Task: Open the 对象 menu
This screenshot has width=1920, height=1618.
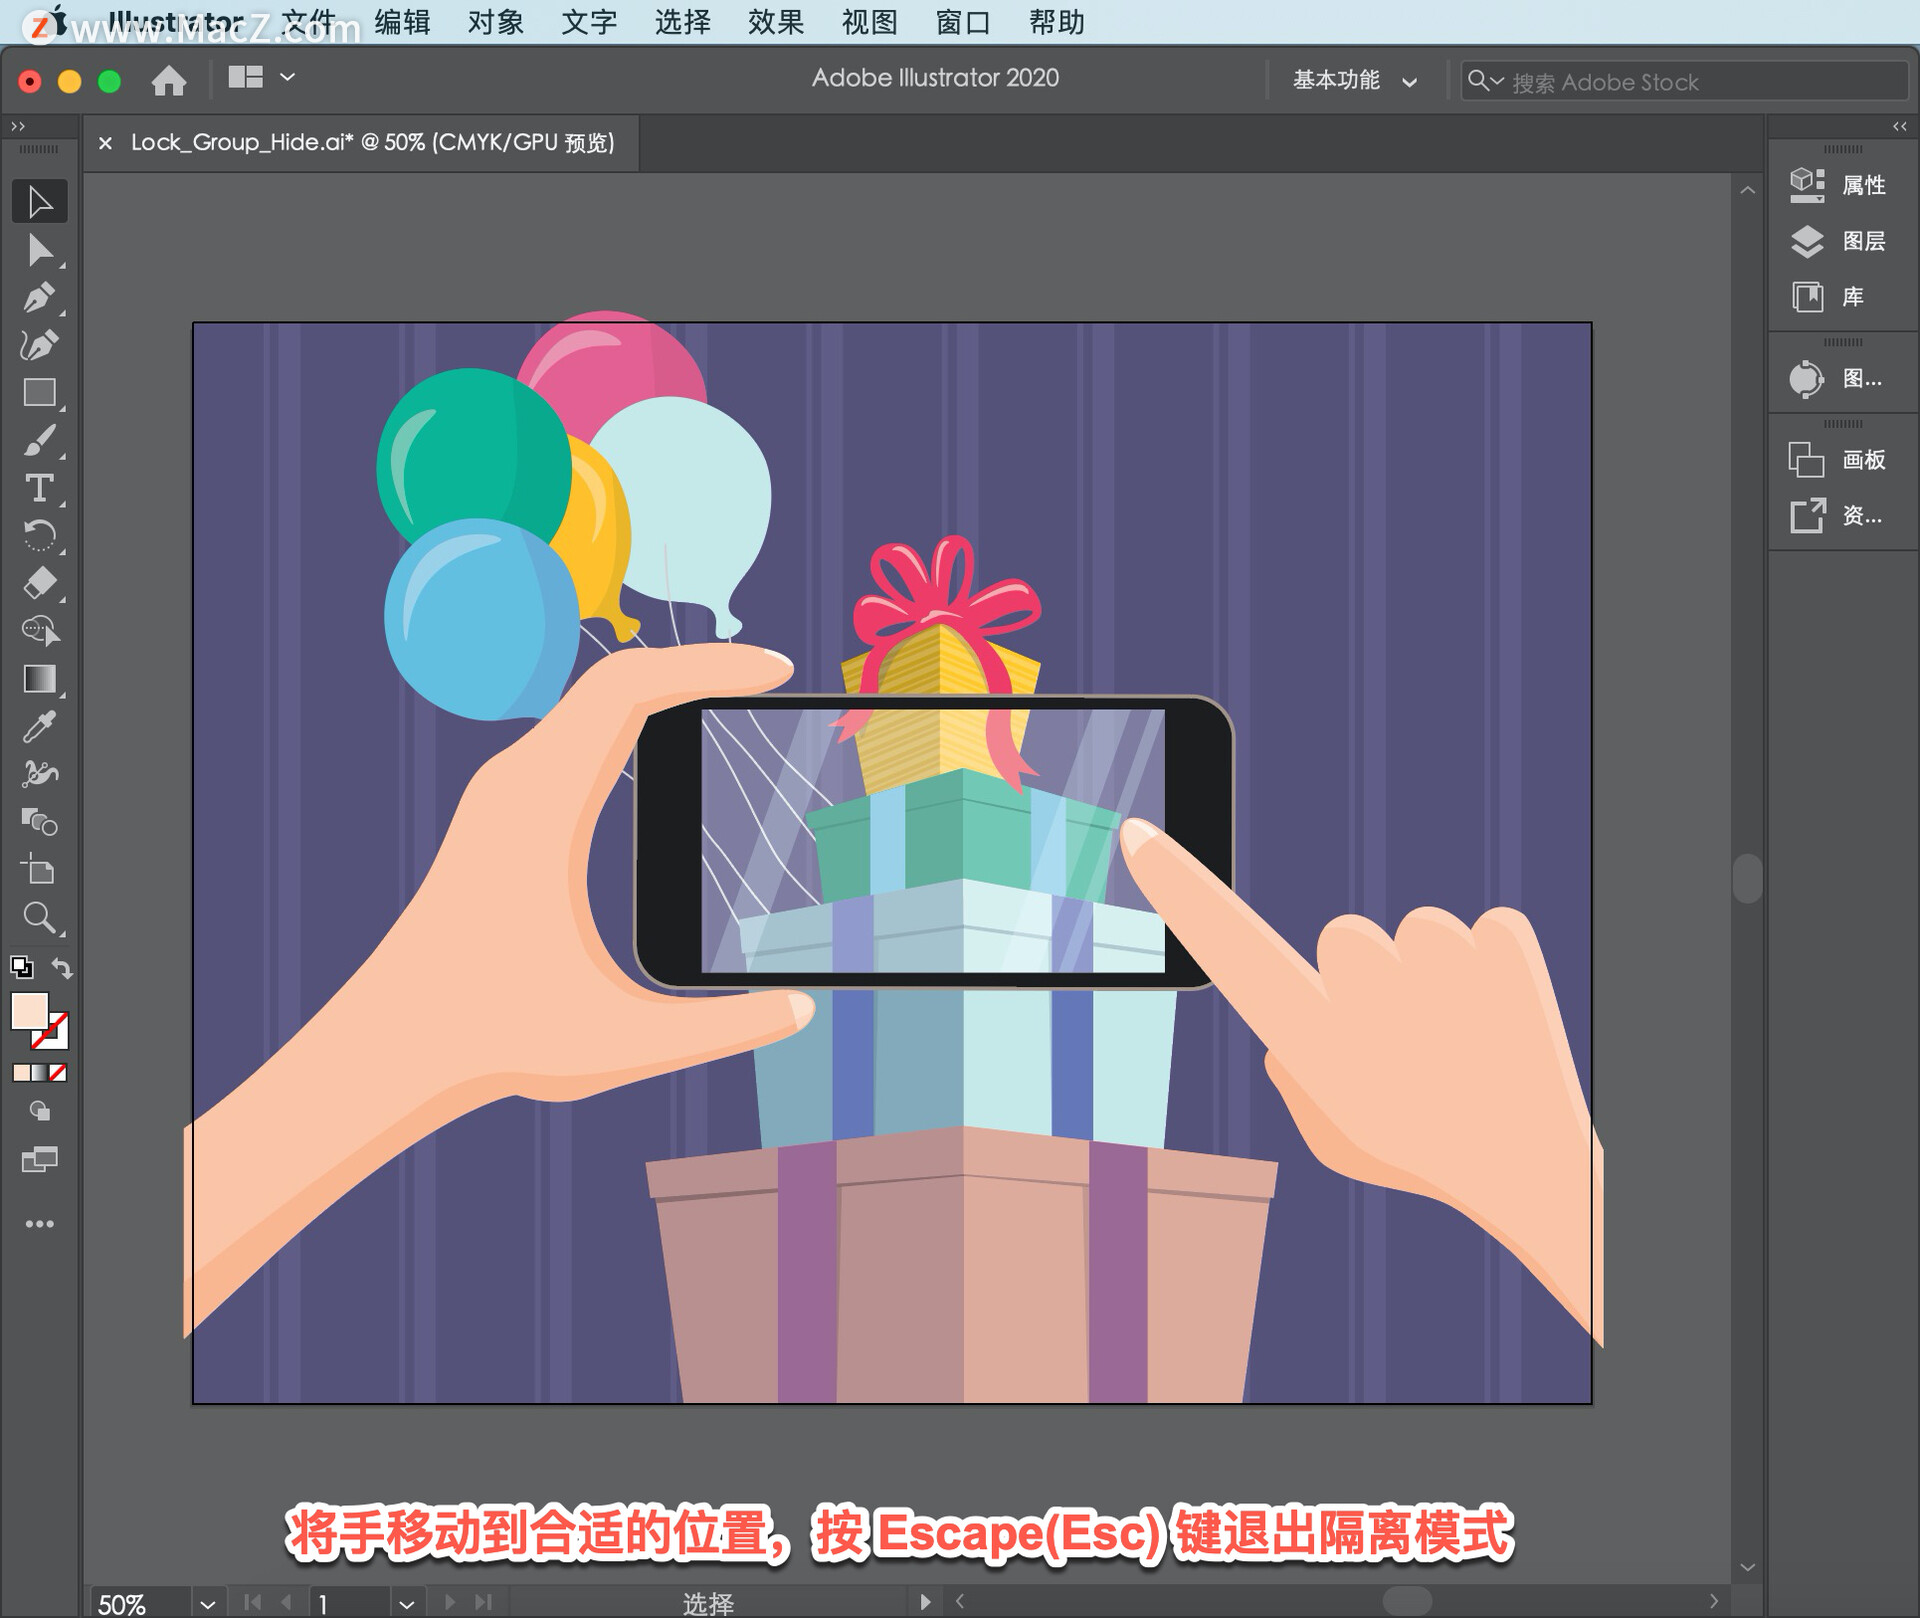Action: 495,22
